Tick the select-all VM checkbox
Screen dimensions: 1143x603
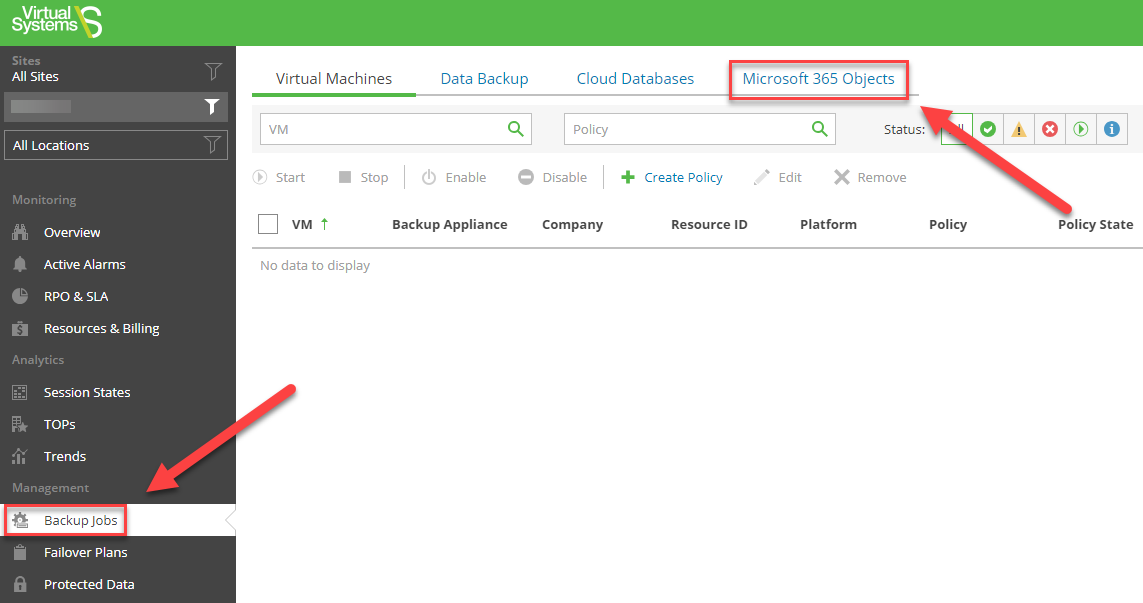point(268,224)
